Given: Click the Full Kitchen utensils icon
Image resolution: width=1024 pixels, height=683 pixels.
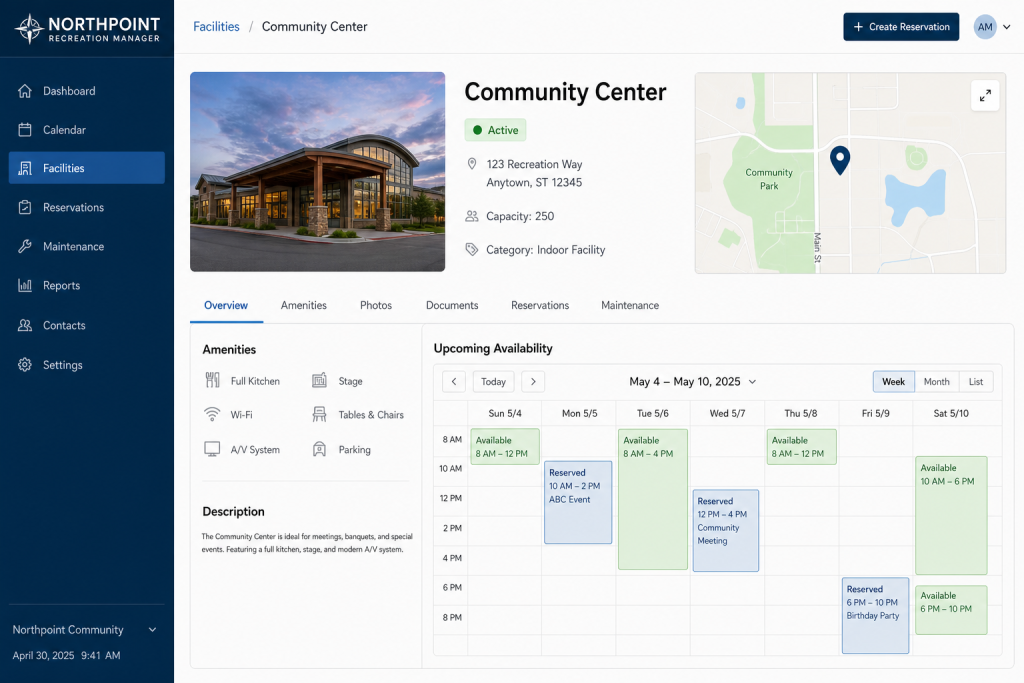Looking at the screenshot, I should [212, 380].
